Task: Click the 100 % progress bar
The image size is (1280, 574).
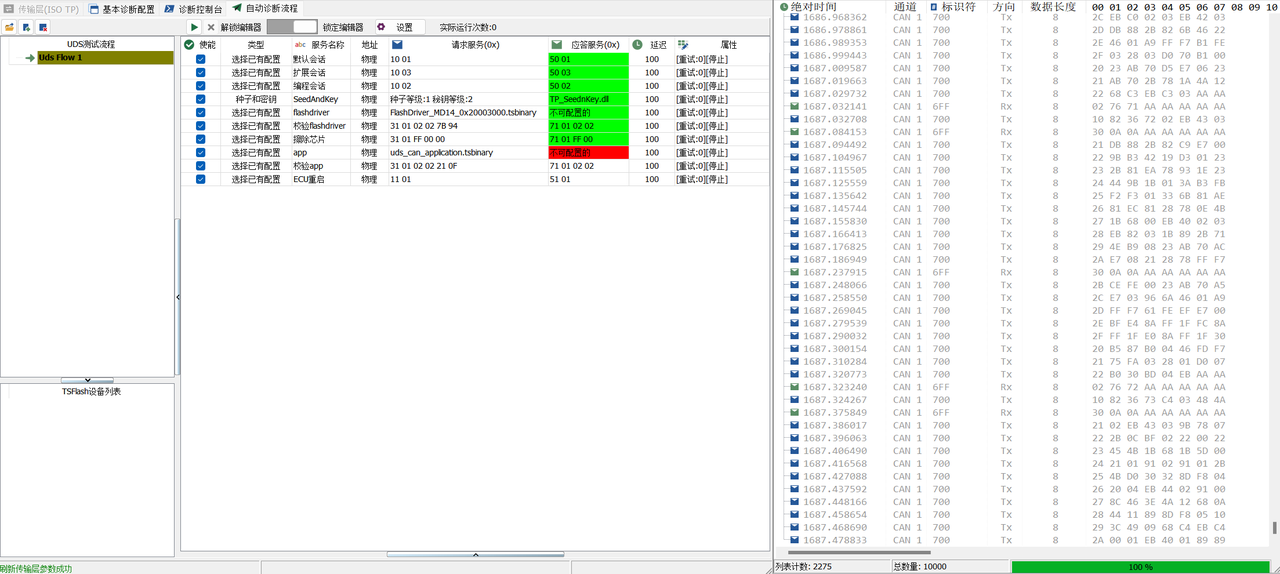Action: [1141, 567]
